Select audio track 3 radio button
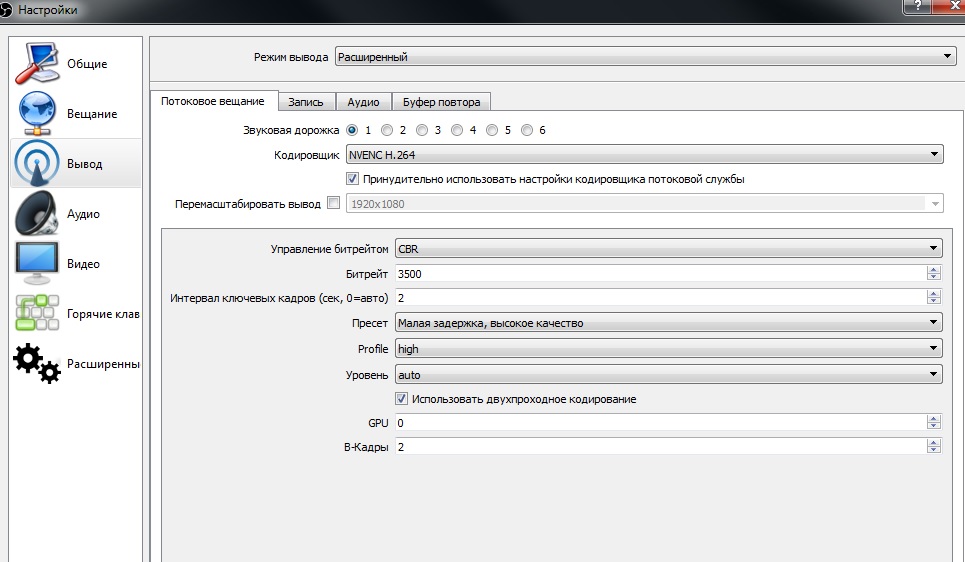Screen dimensions: 965x562 click(x=422, y=130)
